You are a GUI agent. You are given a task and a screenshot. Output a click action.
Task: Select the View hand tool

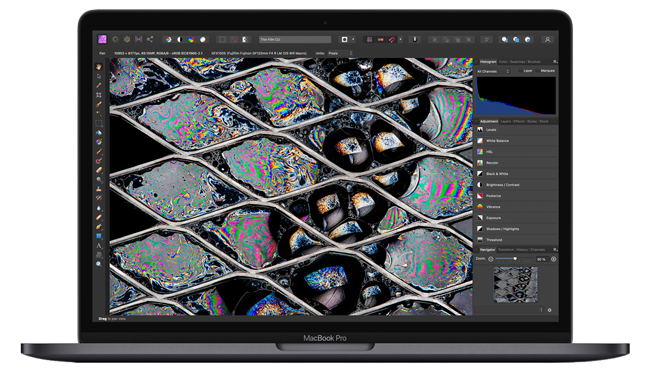[99, 66]
